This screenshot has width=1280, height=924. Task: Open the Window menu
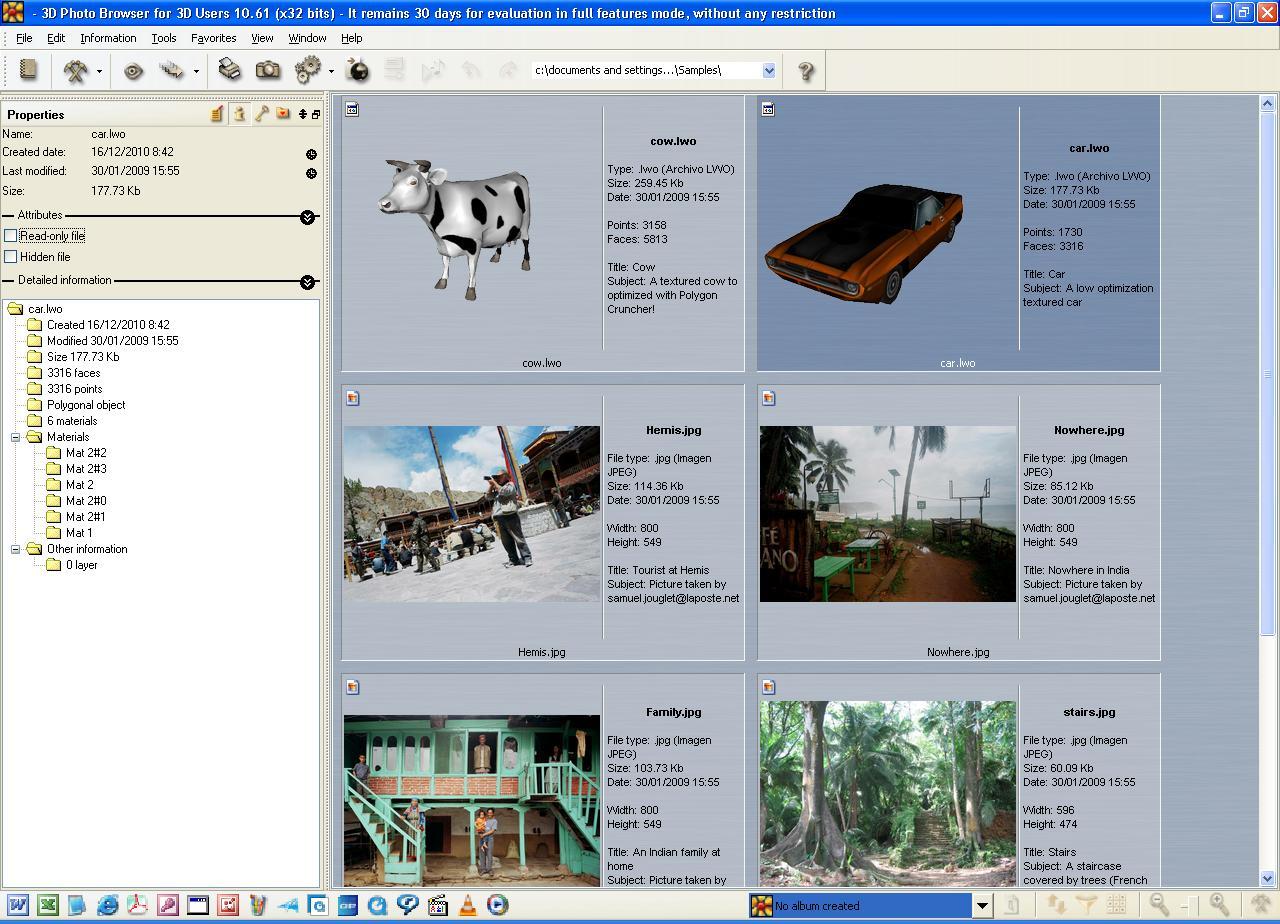click(x=307, y=38)
